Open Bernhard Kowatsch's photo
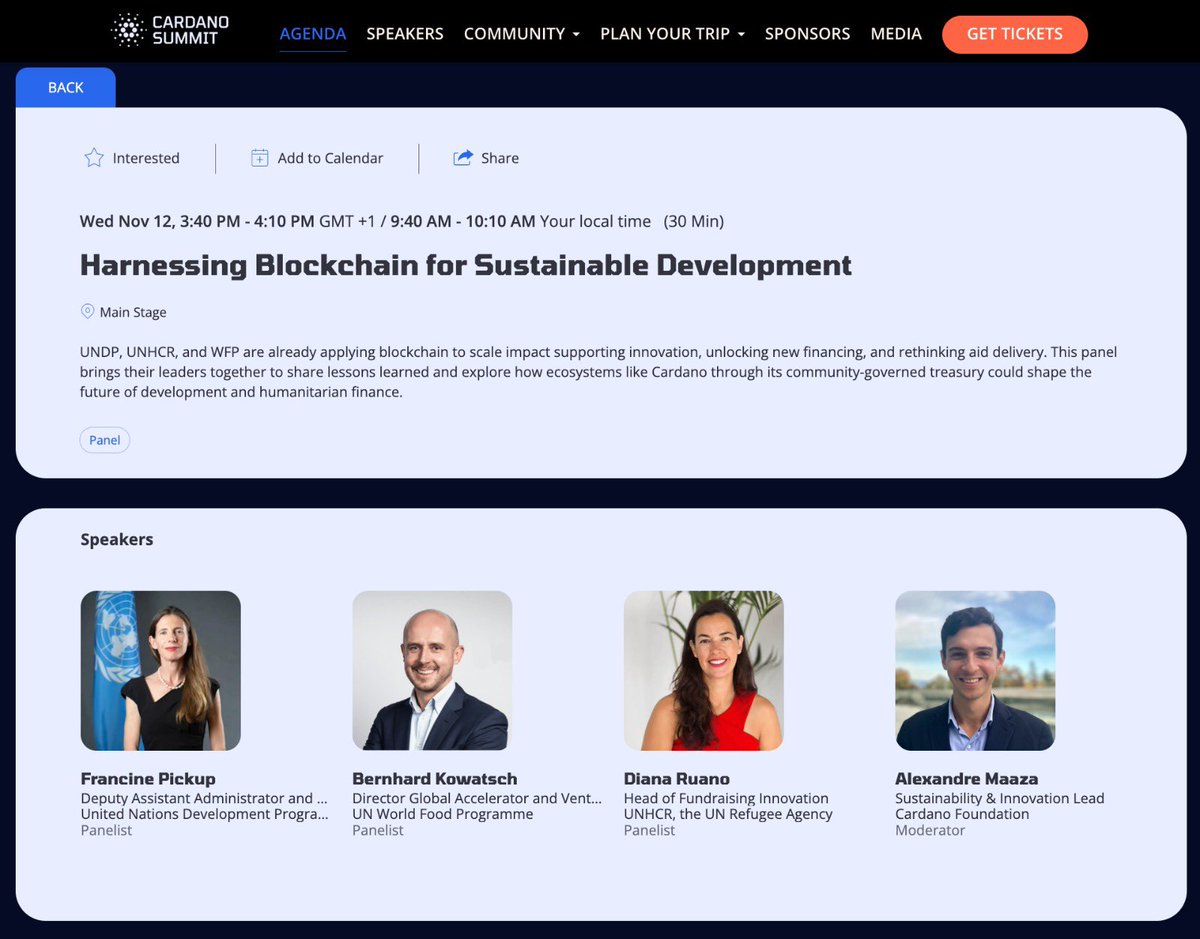 tap(432, 671)
